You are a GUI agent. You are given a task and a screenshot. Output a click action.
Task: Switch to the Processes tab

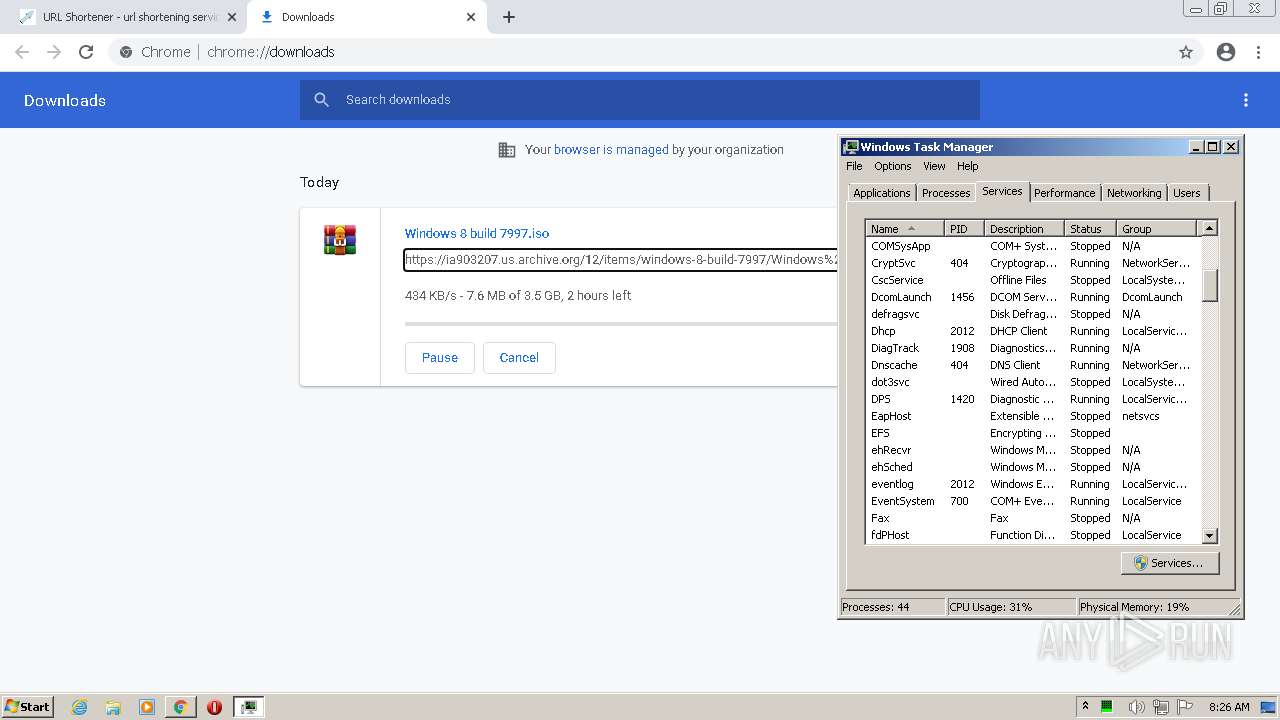click(946, 193)
